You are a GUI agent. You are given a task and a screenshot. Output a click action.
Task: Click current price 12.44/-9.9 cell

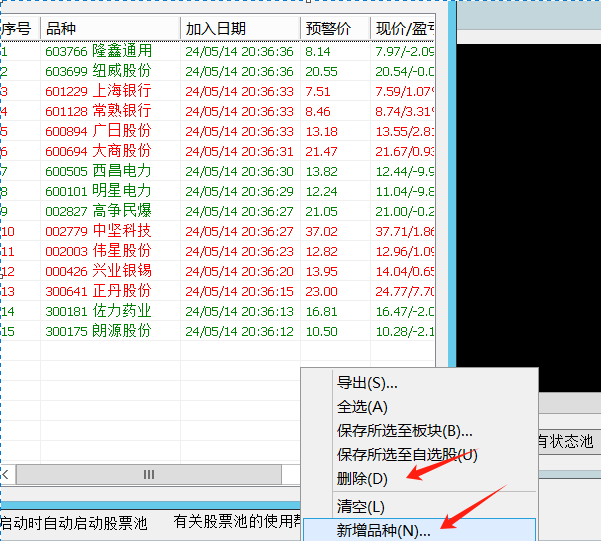pos(404,171)
